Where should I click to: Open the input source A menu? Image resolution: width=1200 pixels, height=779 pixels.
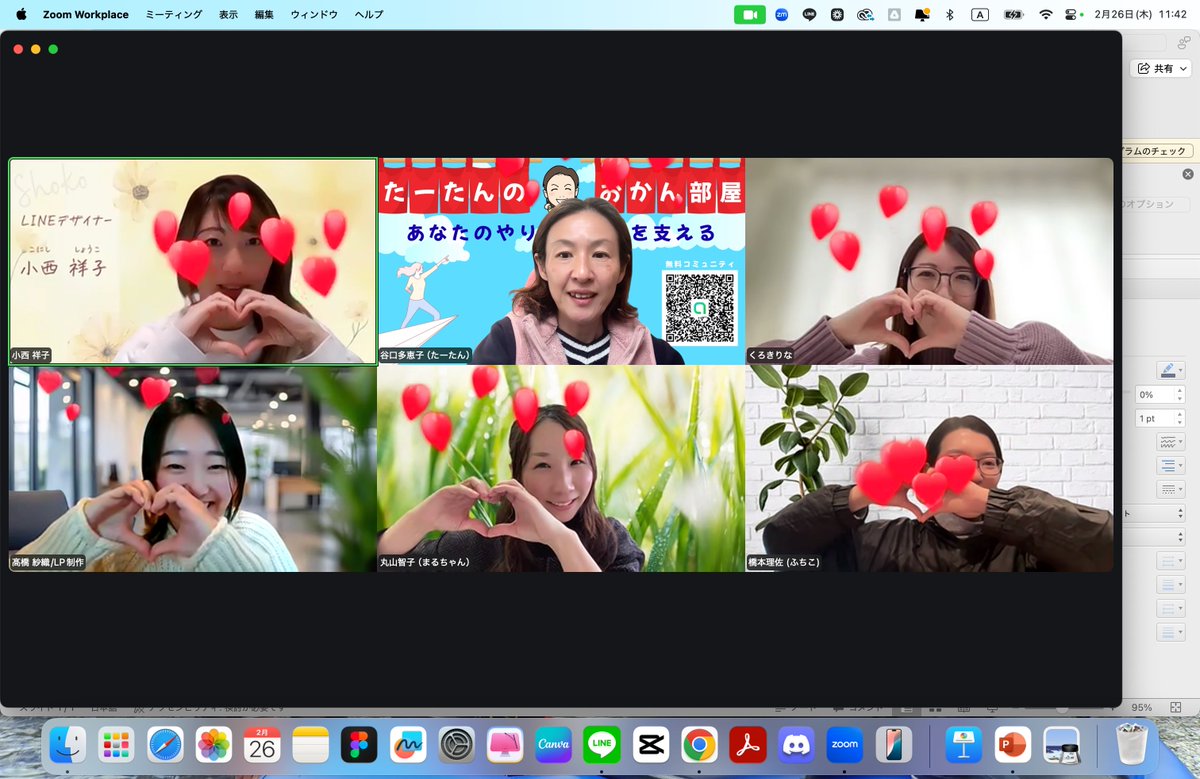[x=980, y=14]
